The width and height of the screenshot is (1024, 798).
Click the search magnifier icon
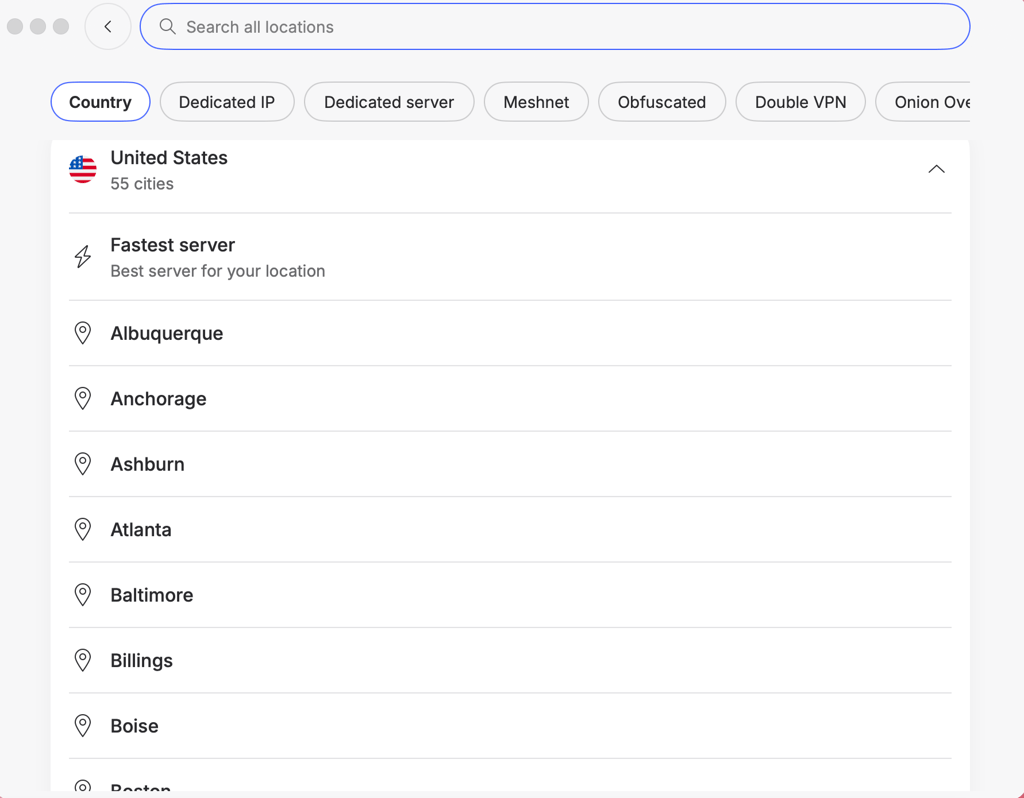(x=168, y=27)
